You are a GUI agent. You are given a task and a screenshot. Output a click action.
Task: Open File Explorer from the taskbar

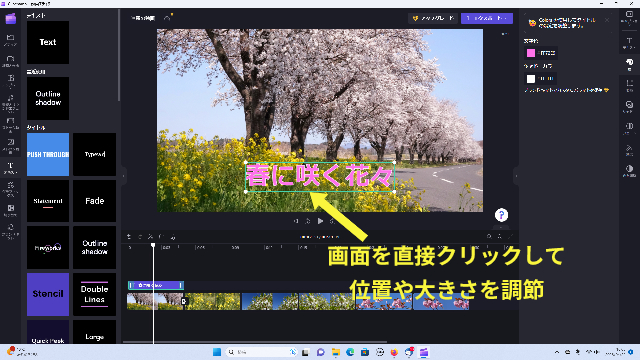336,352
